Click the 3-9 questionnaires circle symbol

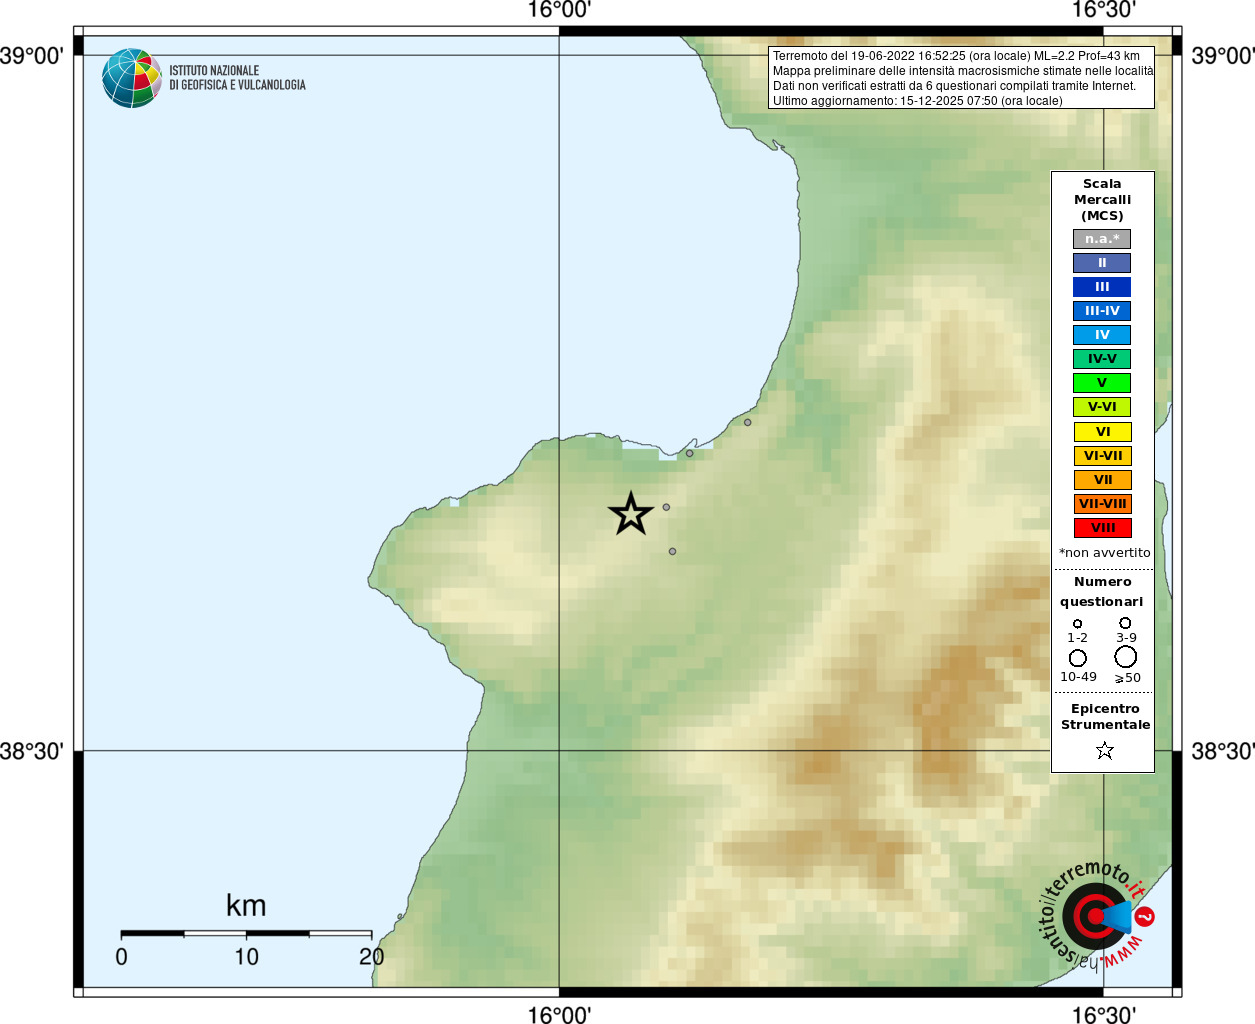coord(1125,623)
